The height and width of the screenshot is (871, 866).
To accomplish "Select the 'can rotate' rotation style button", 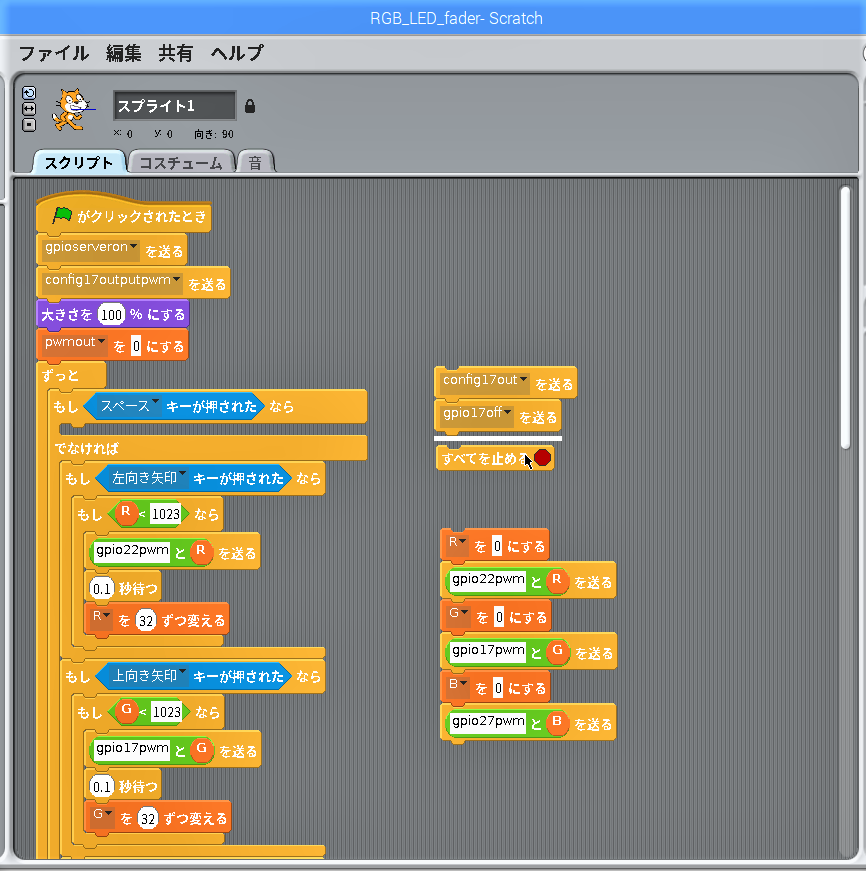I will [29, 93].
